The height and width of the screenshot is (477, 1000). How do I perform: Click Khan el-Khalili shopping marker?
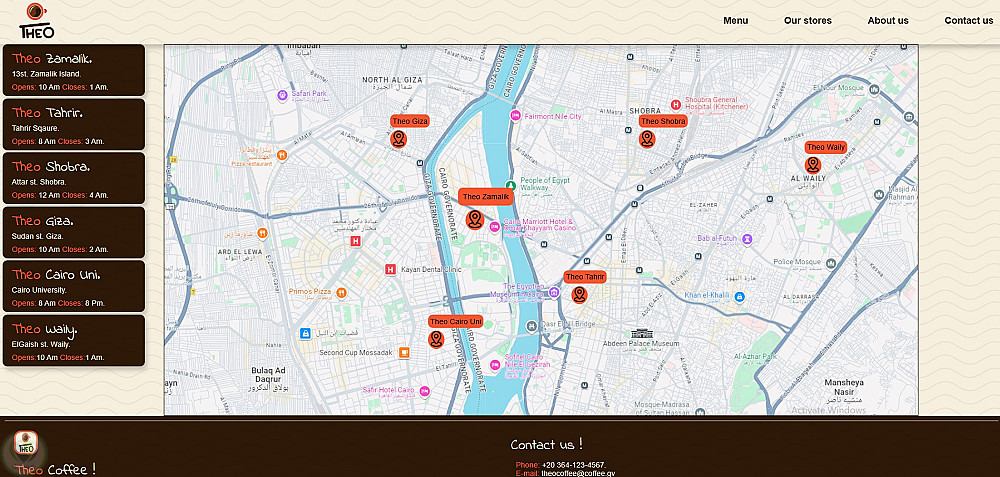coord(739,297)
